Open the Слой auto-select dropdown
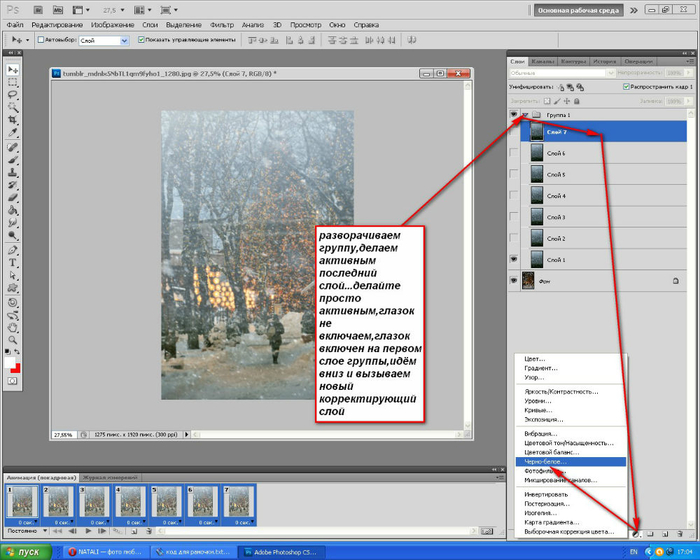Viewport: 700px width, 560px height. coord(124,40)
